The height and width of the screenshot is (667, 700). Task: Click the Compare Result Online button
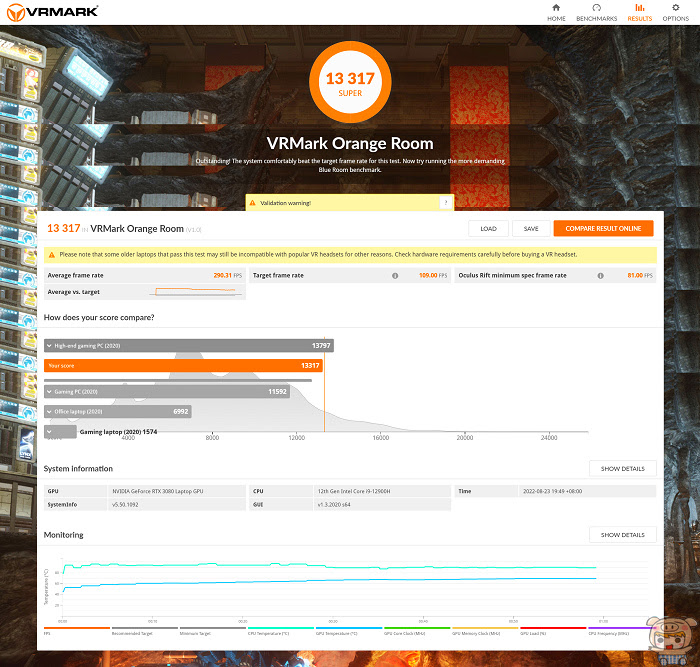coord(603,229)
